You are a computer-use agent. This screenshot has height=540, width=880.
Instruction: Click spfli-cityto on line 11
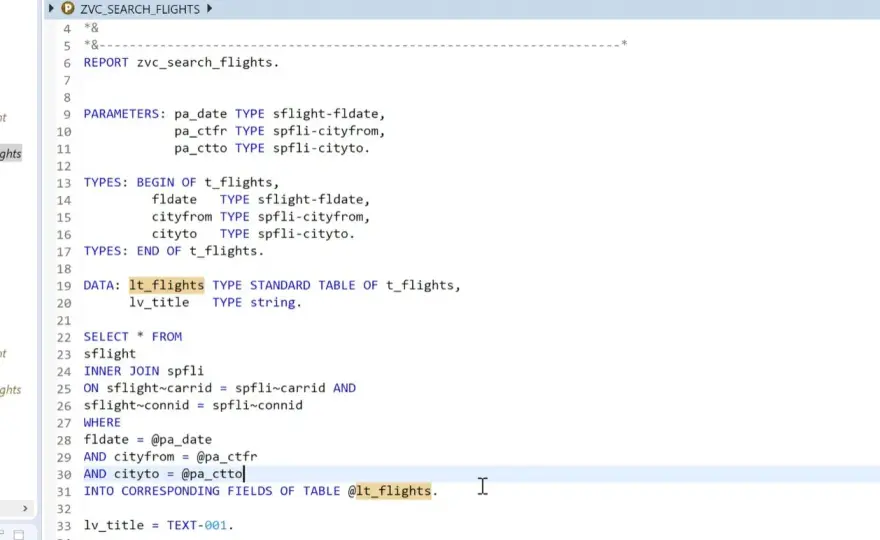(318, 148)
